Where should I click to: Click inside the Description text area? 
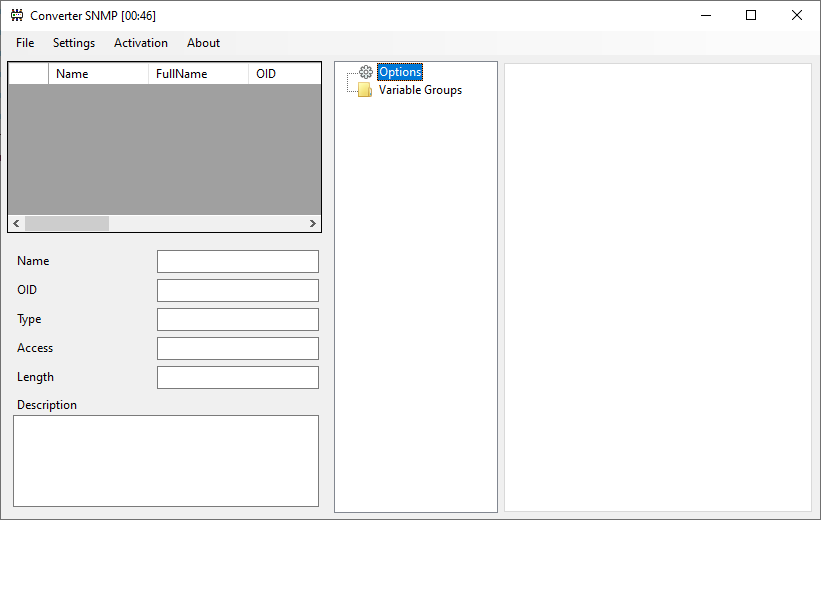pyautogui.click(x=166, y=461)
